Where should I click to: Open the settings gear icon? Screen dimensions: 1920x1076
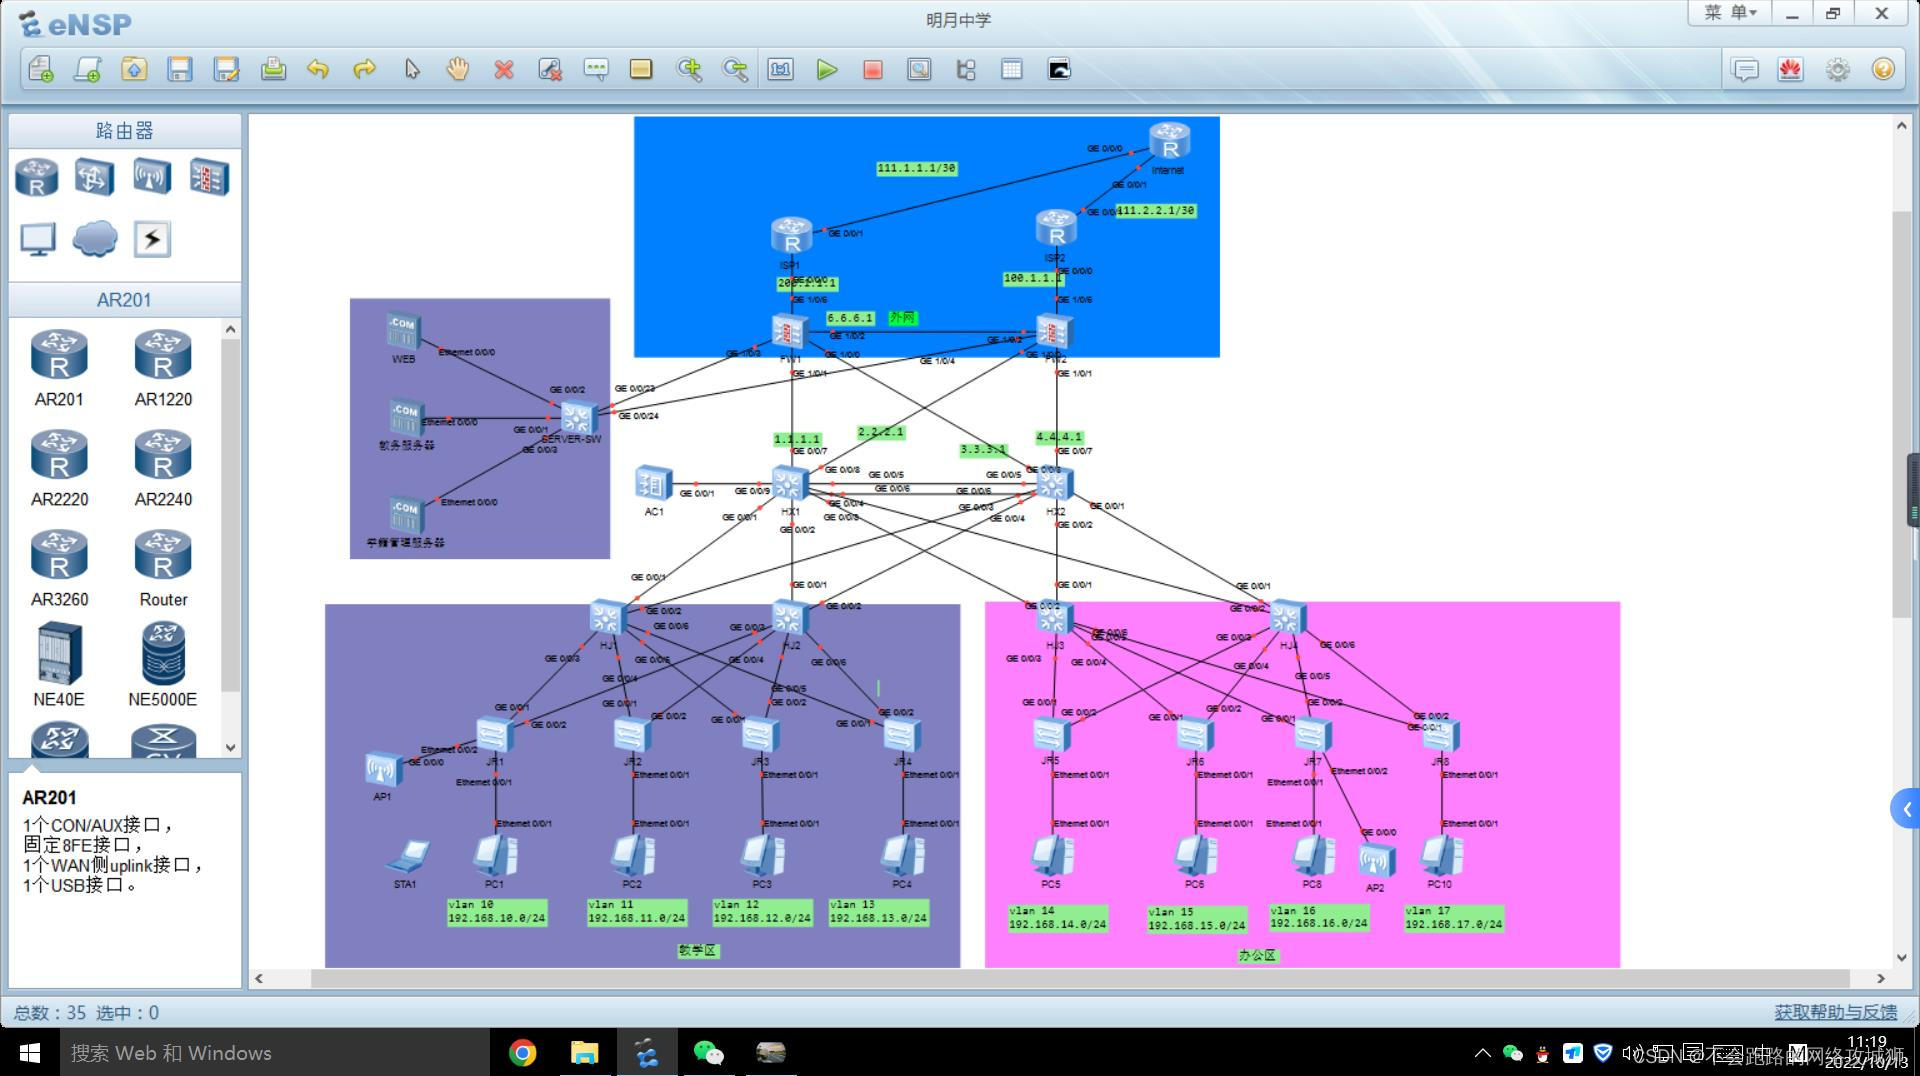click(1837, 70)
